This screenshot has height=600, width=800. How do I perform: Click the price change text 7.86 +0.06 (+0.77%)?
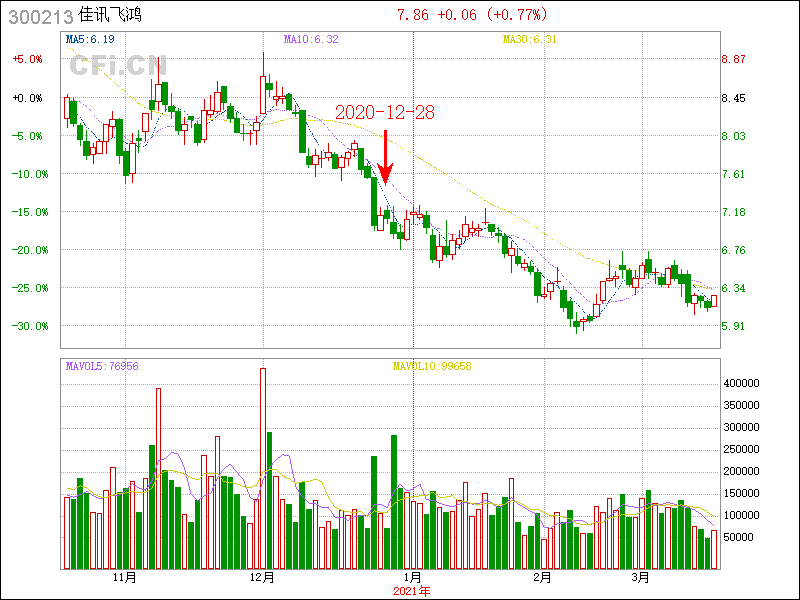click(472, 15)
